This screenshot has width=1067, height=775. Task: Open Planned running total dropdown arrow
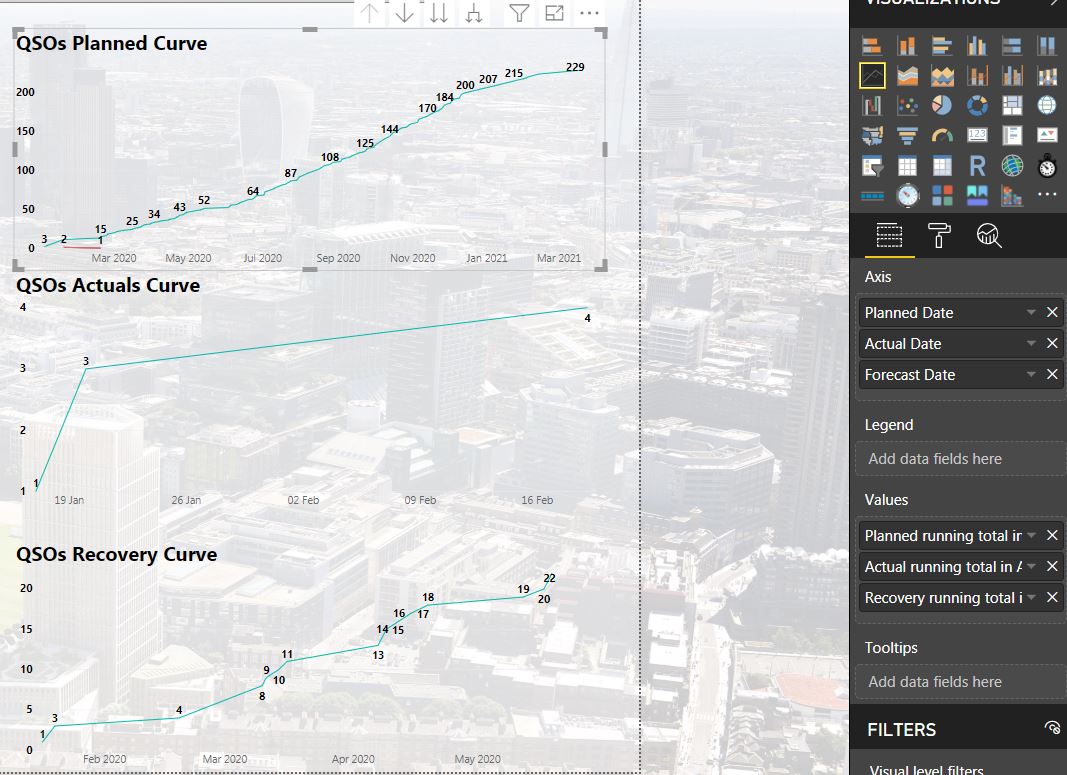[1032, 535]
